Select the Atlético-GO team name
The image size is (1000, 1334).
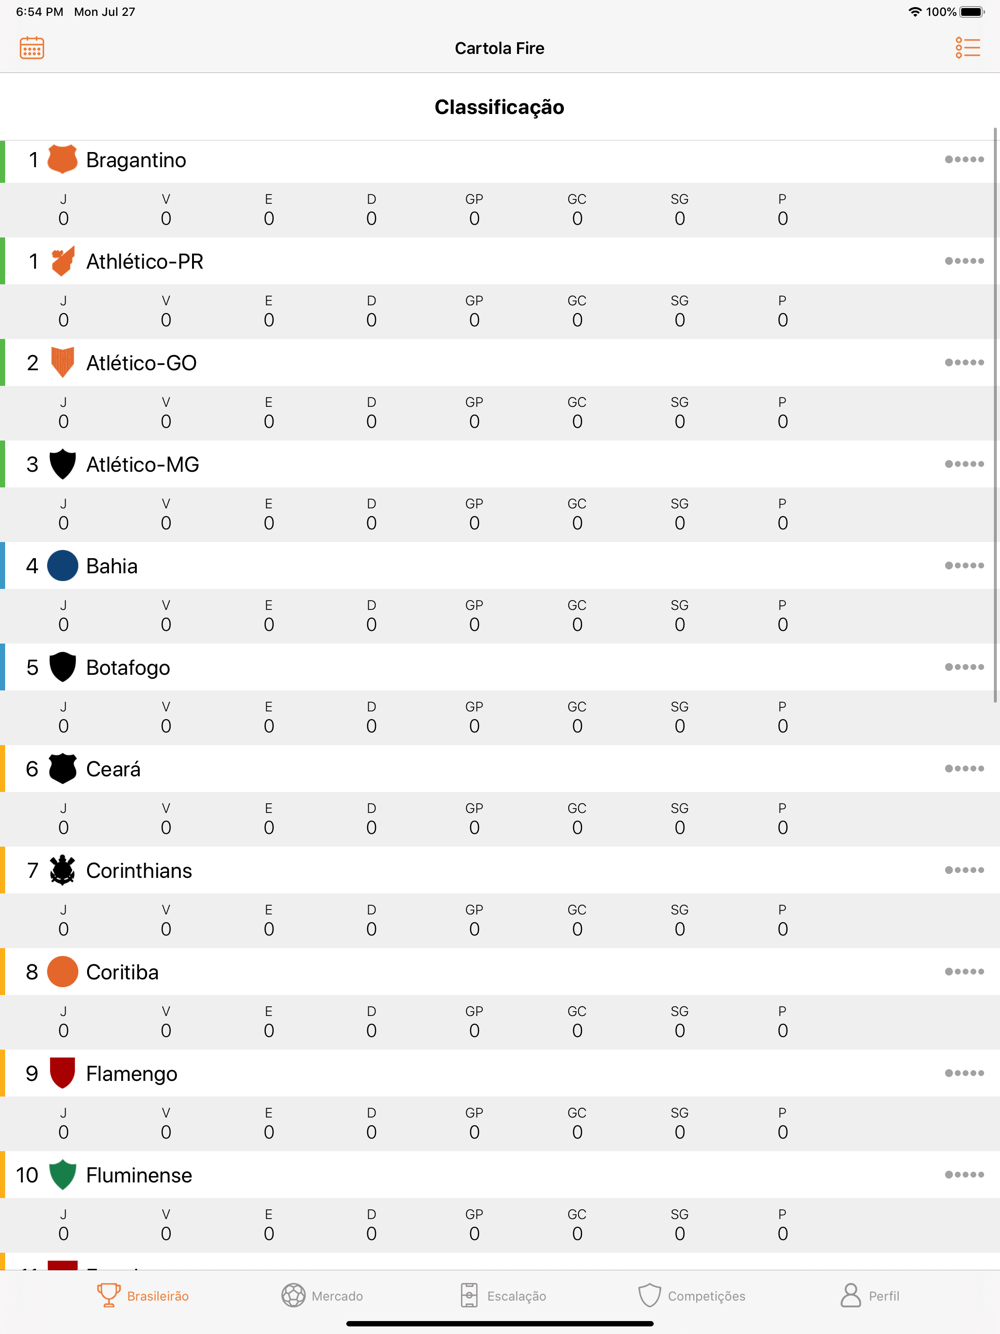click(x=141, y=363)
